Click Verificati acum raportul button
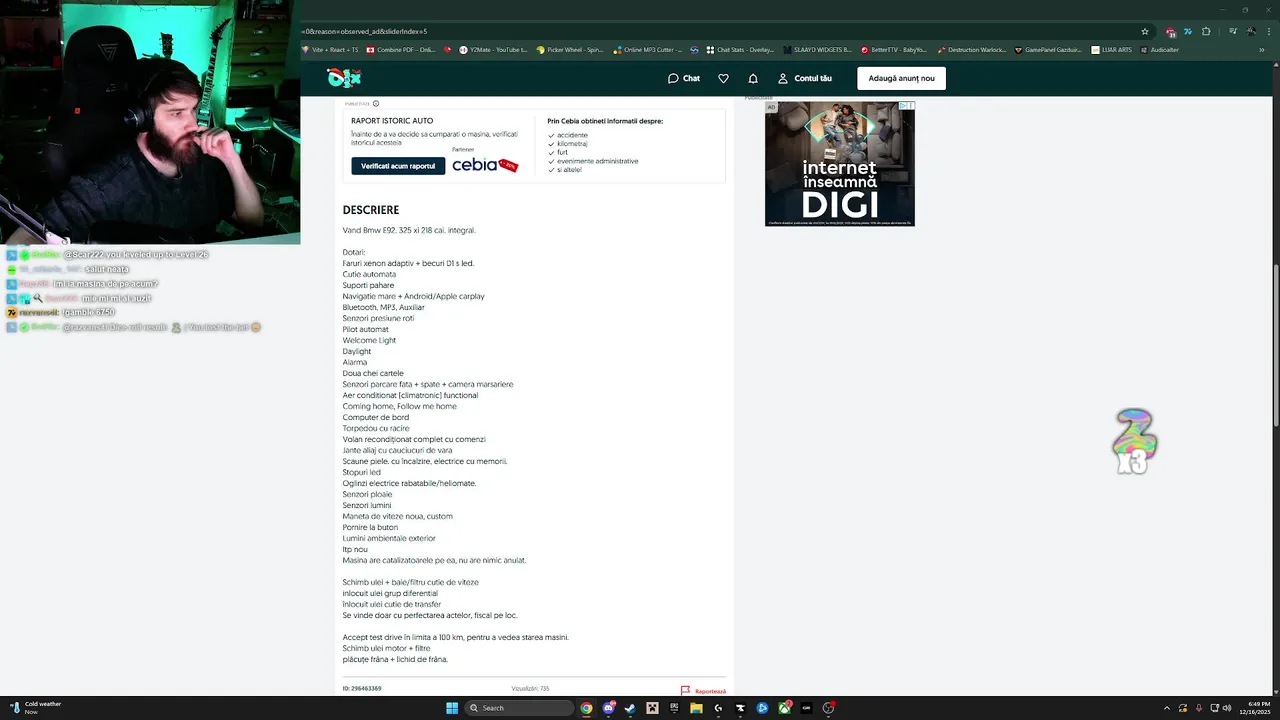Screen dimensions: 1280x720 [398, 166]
